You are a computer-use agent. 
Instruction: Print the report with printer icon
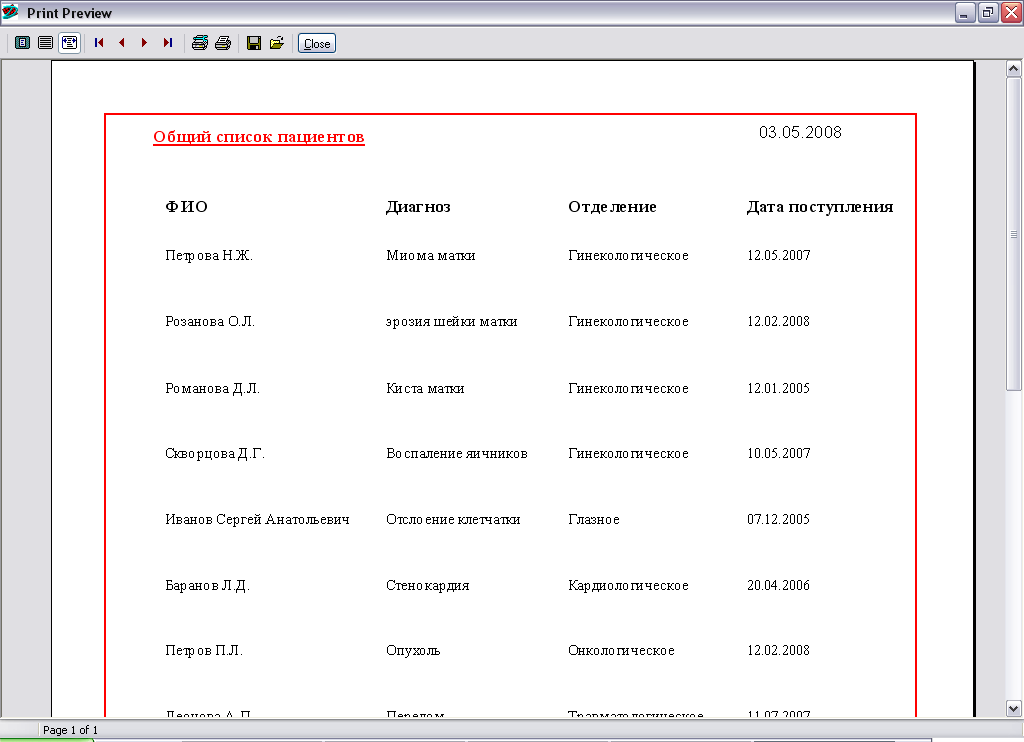pyautogui.click(x=223, y=43)
